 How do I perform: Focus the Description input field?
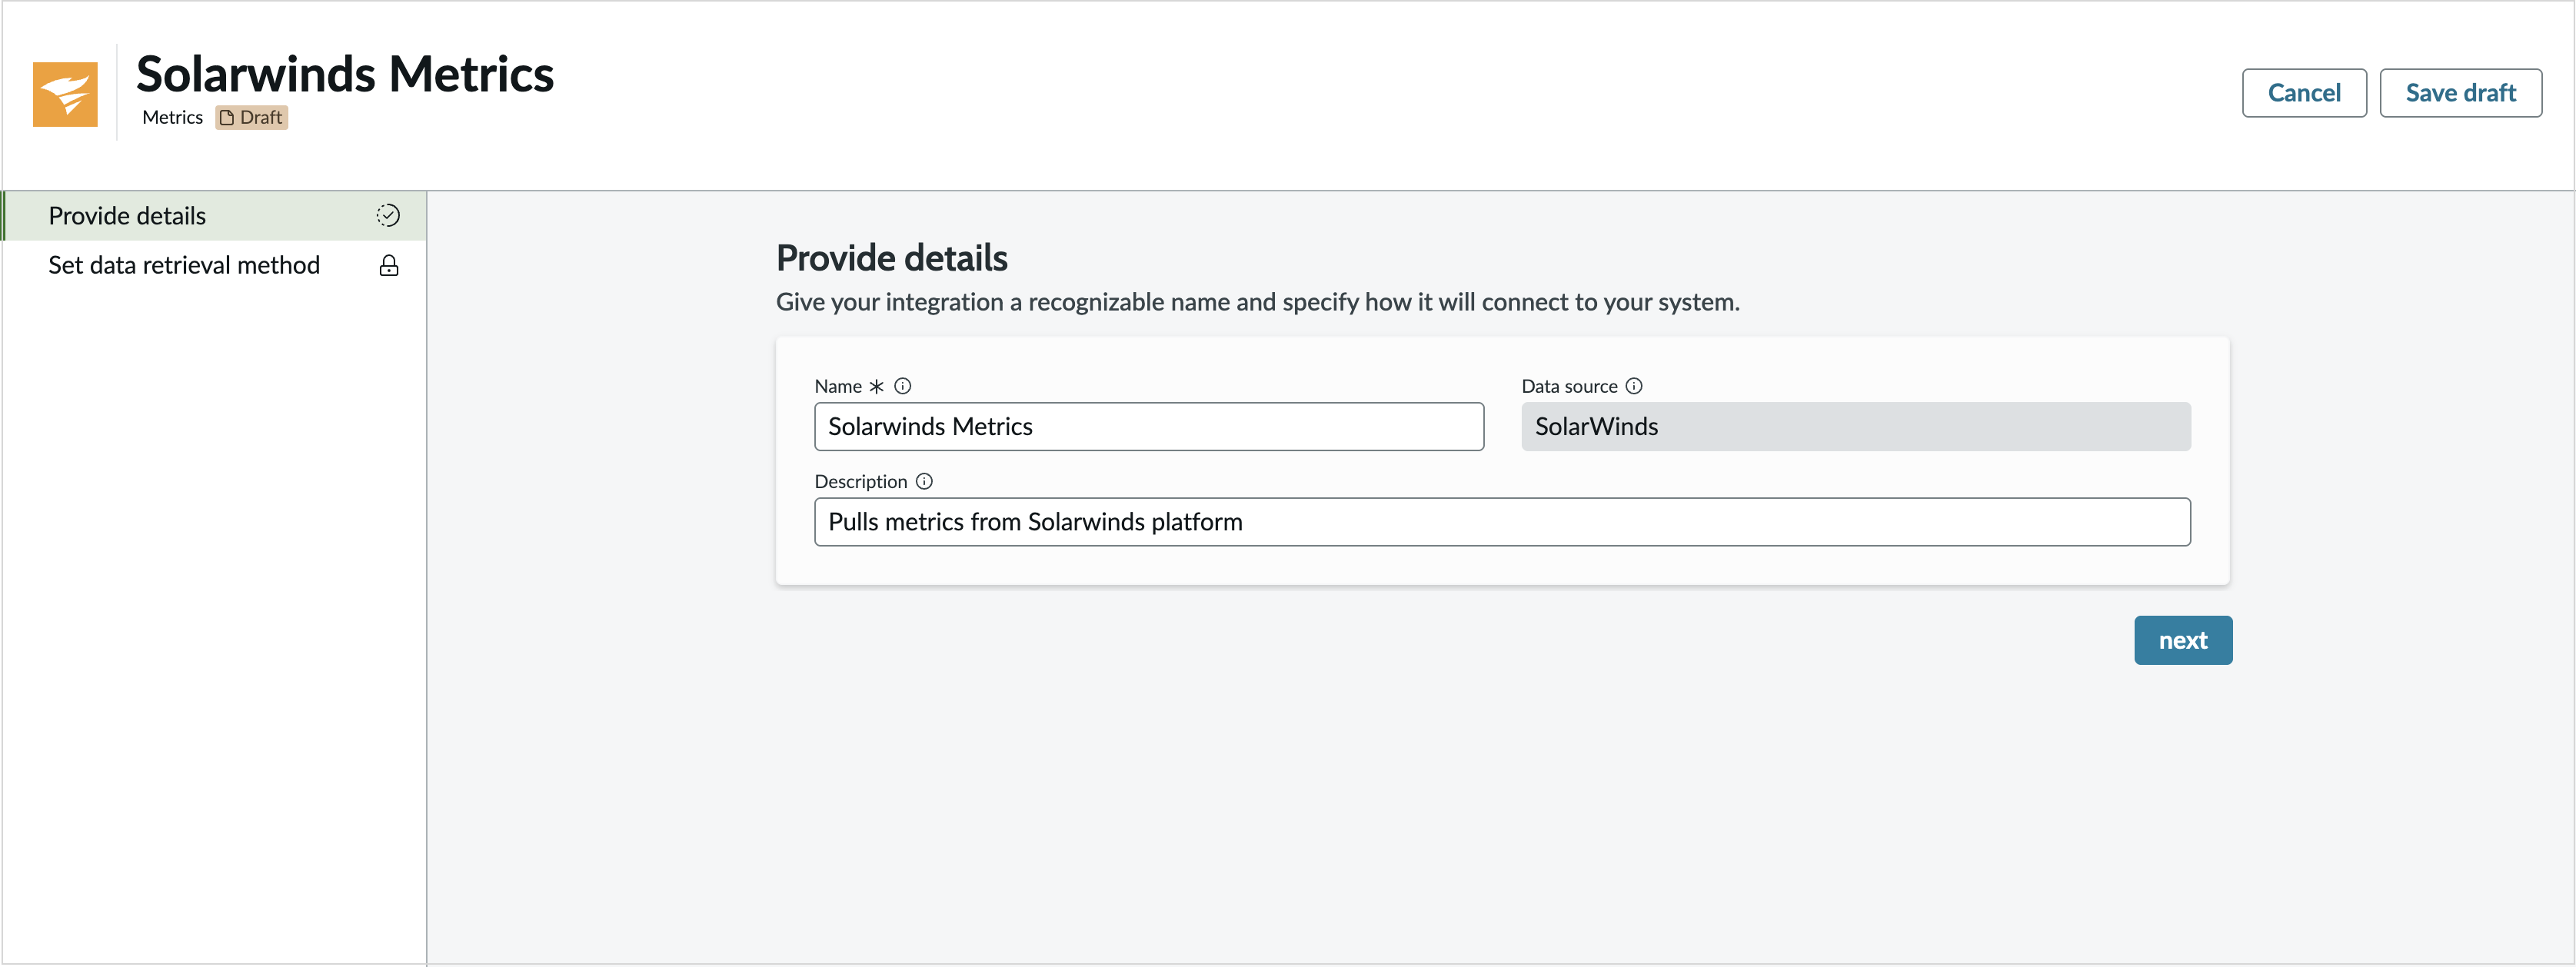click(x=1502, y=522)
